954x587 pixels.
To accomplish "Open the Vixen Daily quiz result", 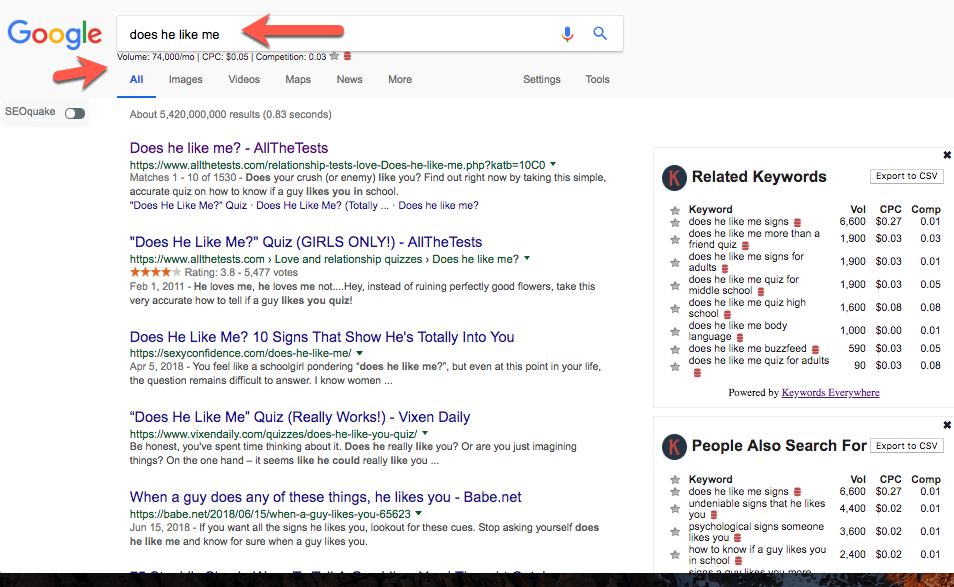I will coord(300,417).
